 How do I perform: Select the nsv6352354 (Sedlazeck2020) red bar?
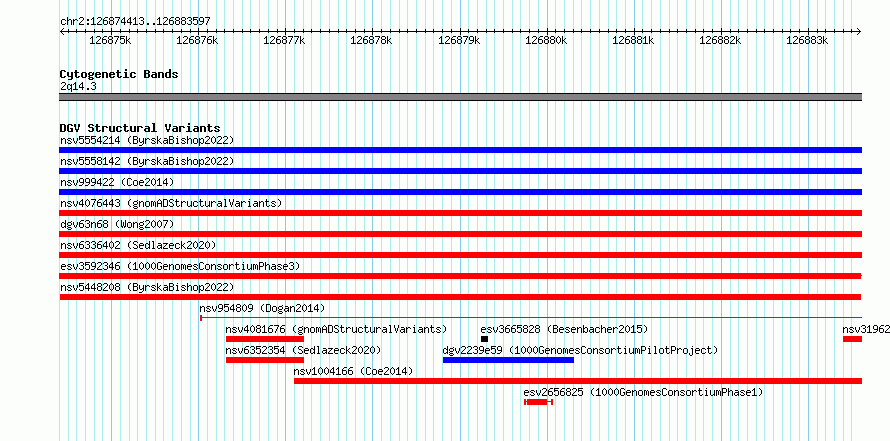[x=265, y=360]
